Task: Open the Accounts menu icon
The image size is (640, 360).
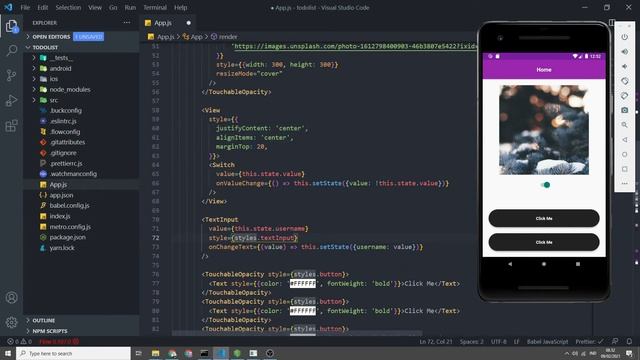Action: [11, 298]
